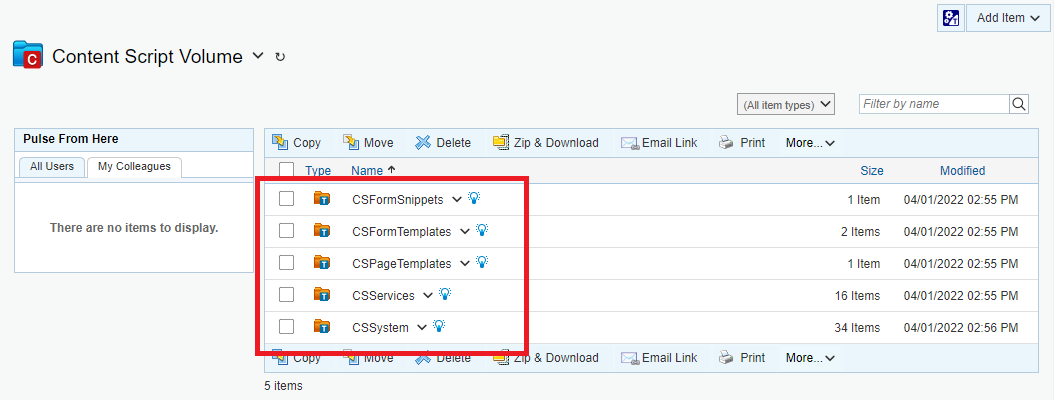Screen dimensions: 1054x400
Task: Click the lightbulb icon beside CSPageTemplates
Action: click(482, 262)
